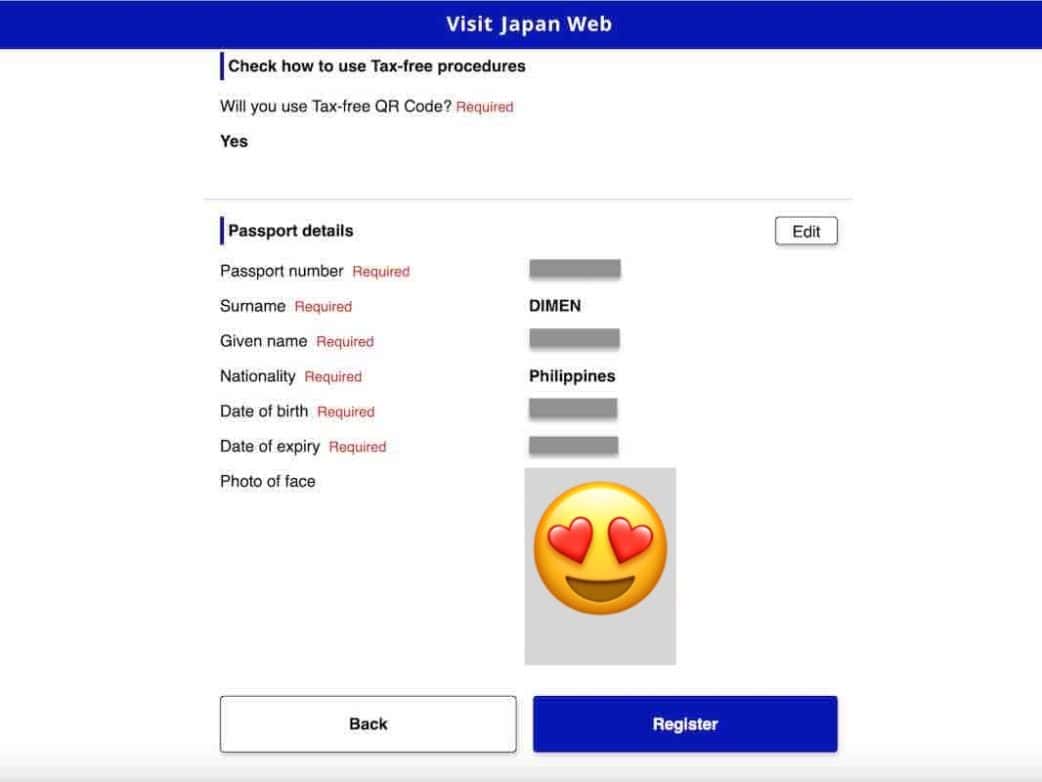
Task: Click the Passport number field label
Action: [x=282, y=271]
